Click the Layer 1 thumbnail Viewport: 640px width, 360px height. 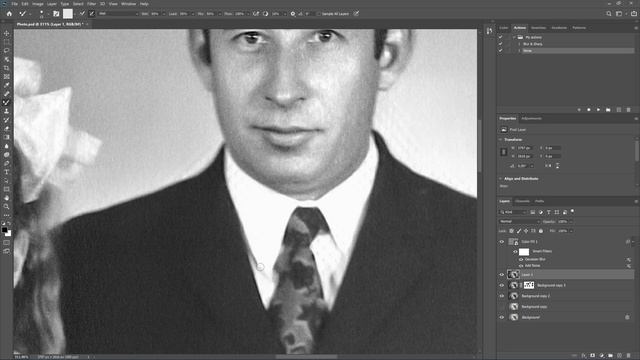click(513, 275)
